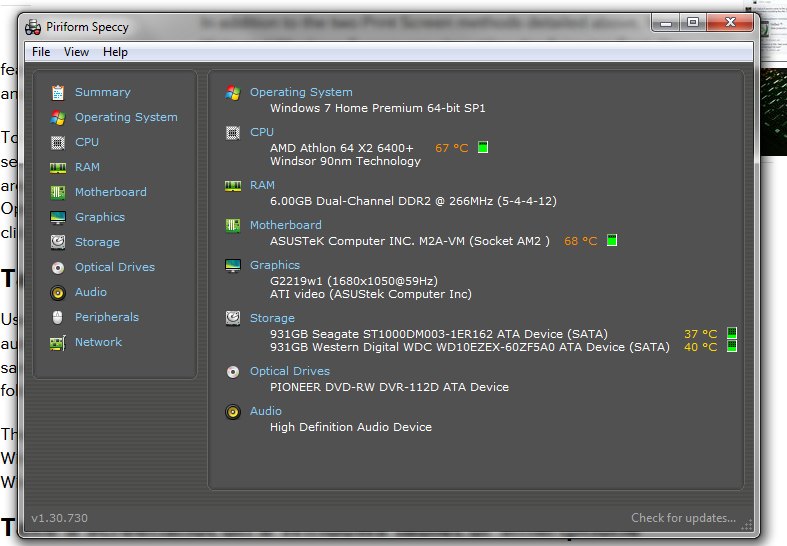Click Windows flag icon in summary pane
Screen dimensions: 787x546
pyautogui.click(x=233, y=92)
